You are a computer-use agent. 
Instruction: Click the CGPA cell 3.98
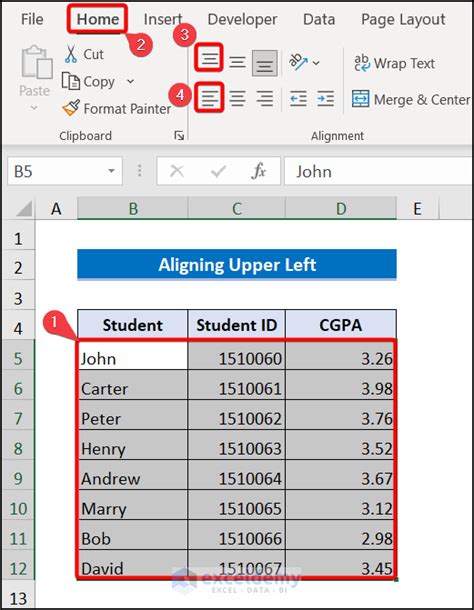pyautogui.click(x=341, y=385)
